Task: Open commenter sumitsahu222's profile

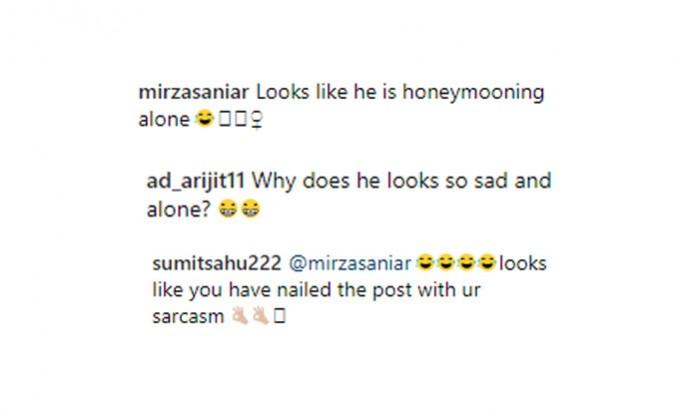Action: coord(217,263)
